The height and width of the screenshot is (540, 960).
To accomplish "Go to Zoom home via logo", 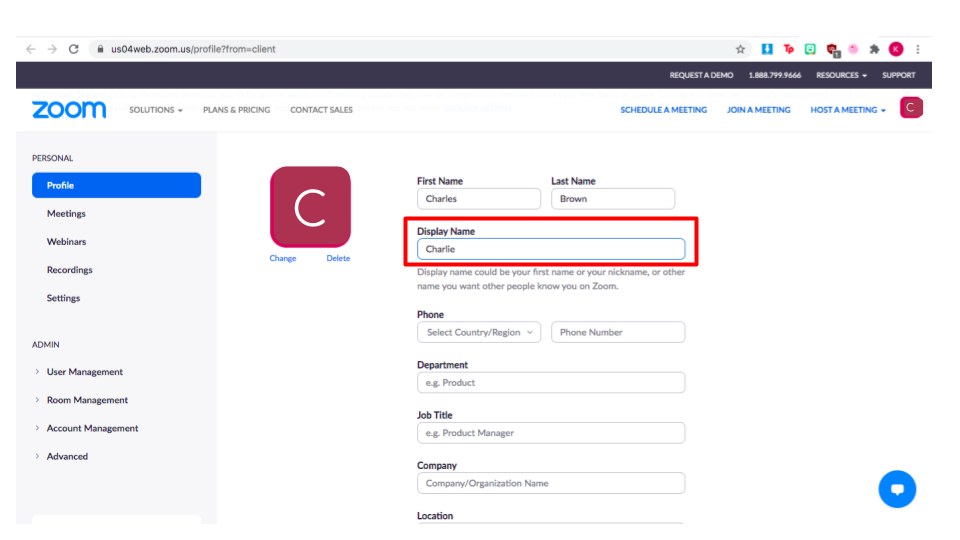I will pyautogui.click(x=69, y=110).
